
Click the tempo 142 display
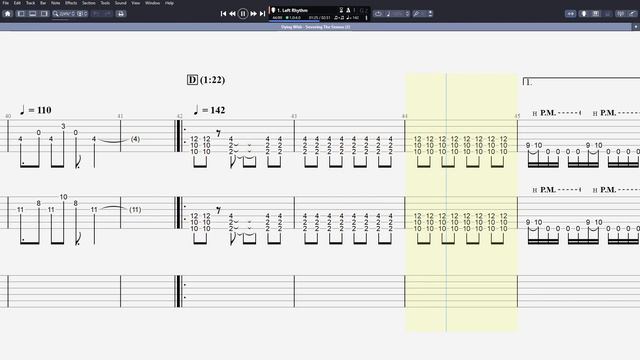pos(353,18)
